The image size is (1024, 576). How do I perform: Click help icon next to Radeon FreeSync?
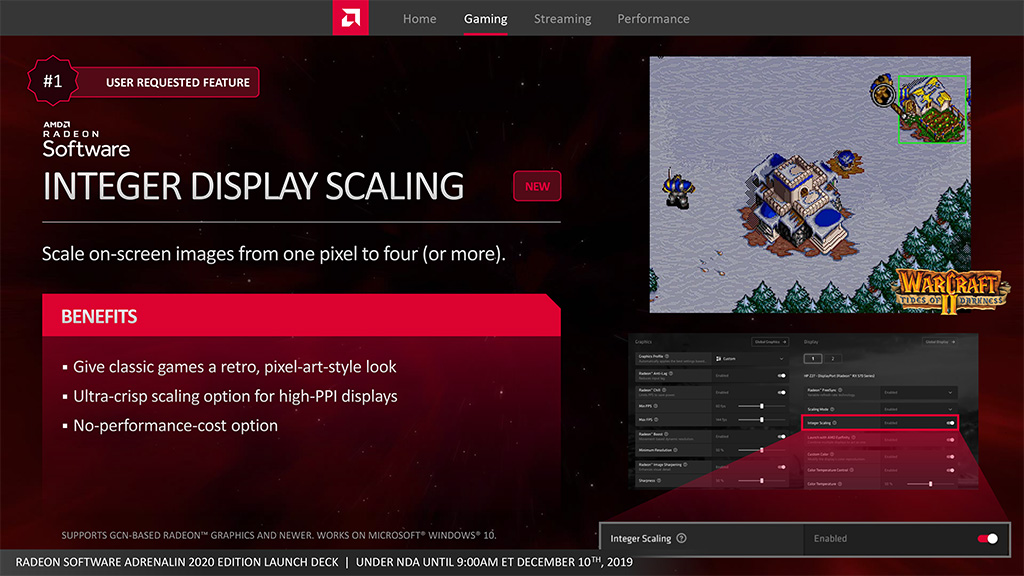(x=840, y=390)
